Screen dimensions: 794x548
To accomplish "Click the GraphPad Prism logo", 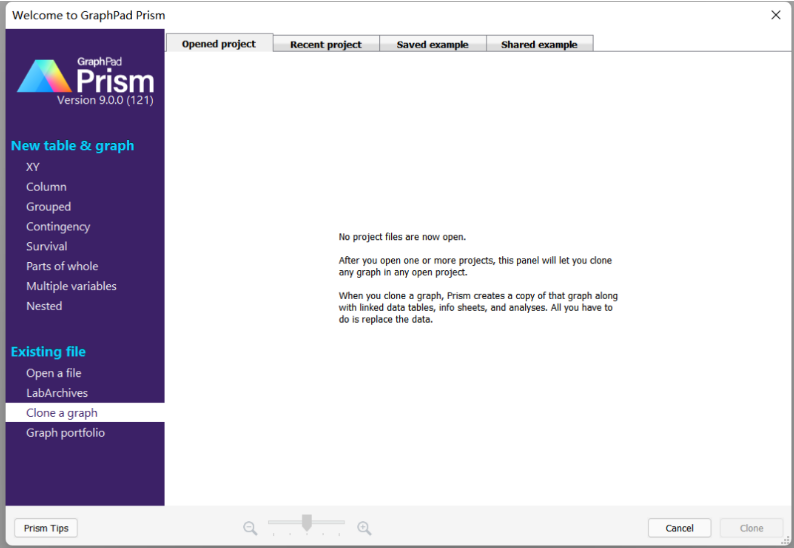I will tap(85, 76).
